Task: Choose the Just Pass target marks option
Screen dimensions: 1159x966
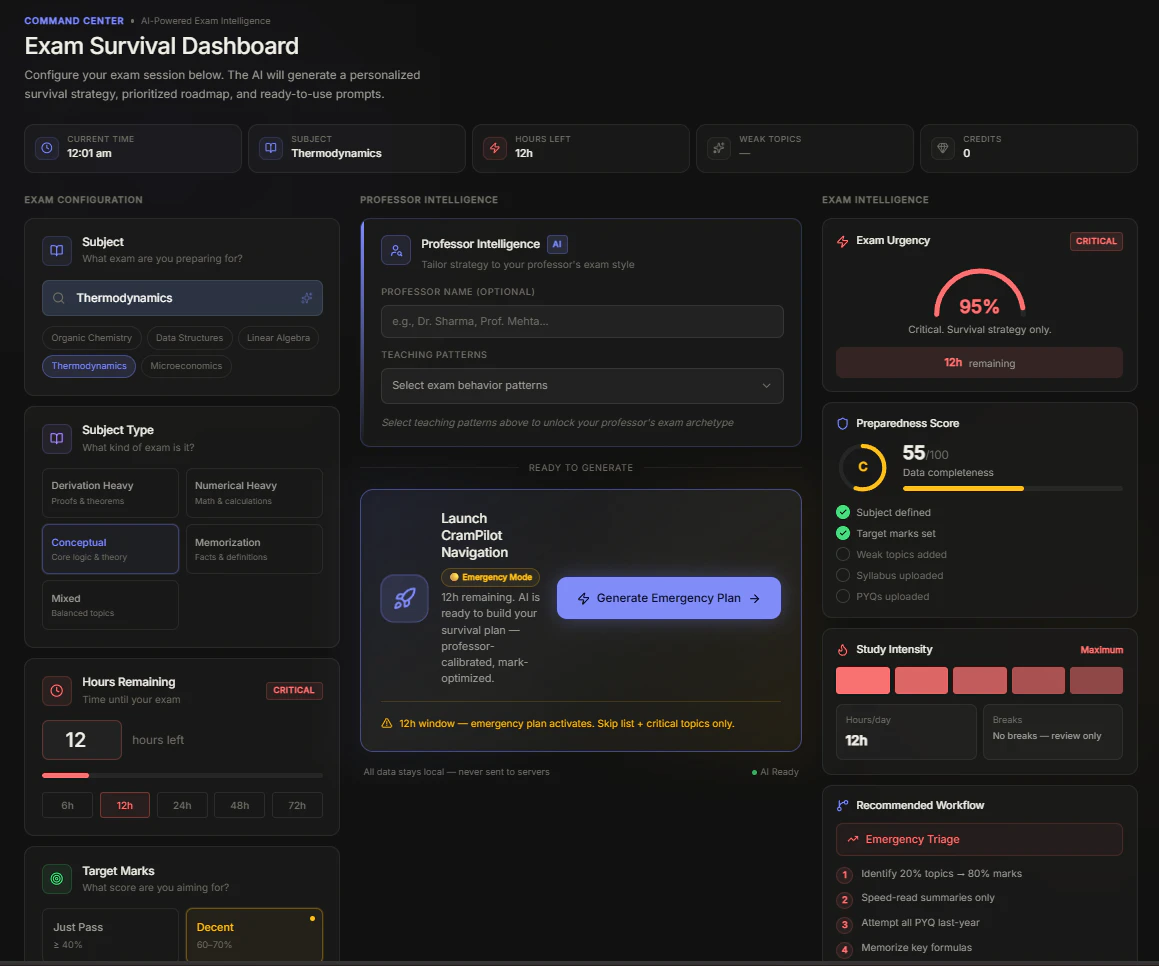Action: pos(110,935)
